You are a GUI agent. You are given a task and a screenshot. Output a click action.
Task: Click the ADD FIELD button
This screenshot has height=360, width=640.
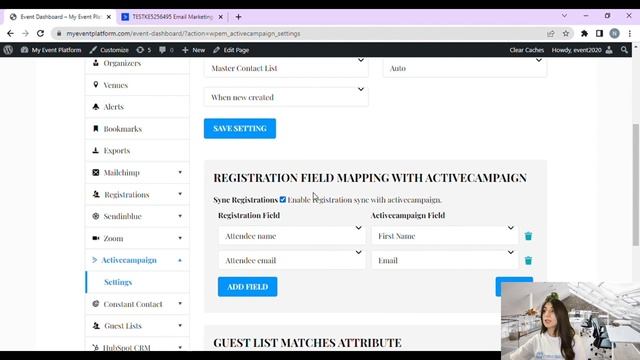pos(247,287)
